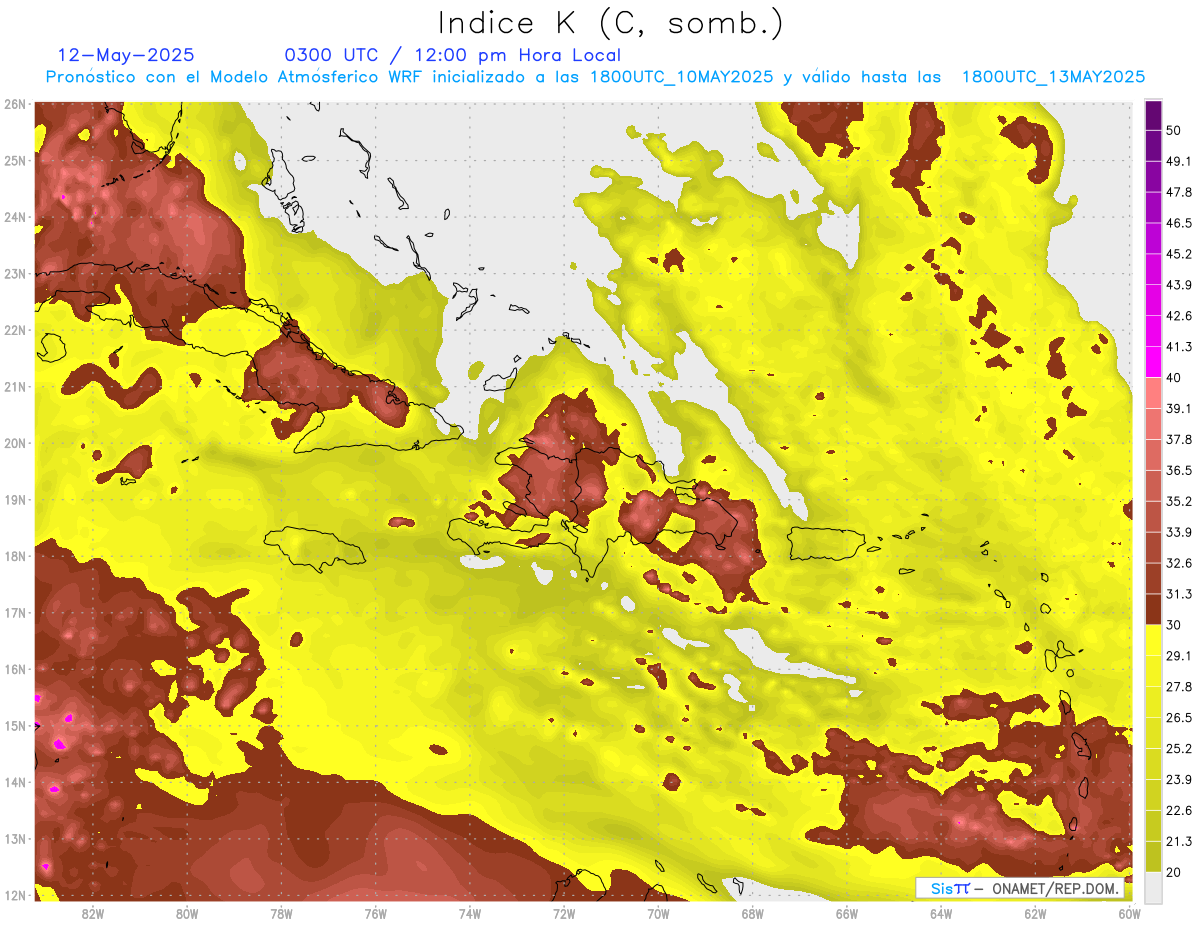Click the longitude label "74W"
Image resolution: width=1200 pixels, height=927 pixels.
[x=470, y=913]
